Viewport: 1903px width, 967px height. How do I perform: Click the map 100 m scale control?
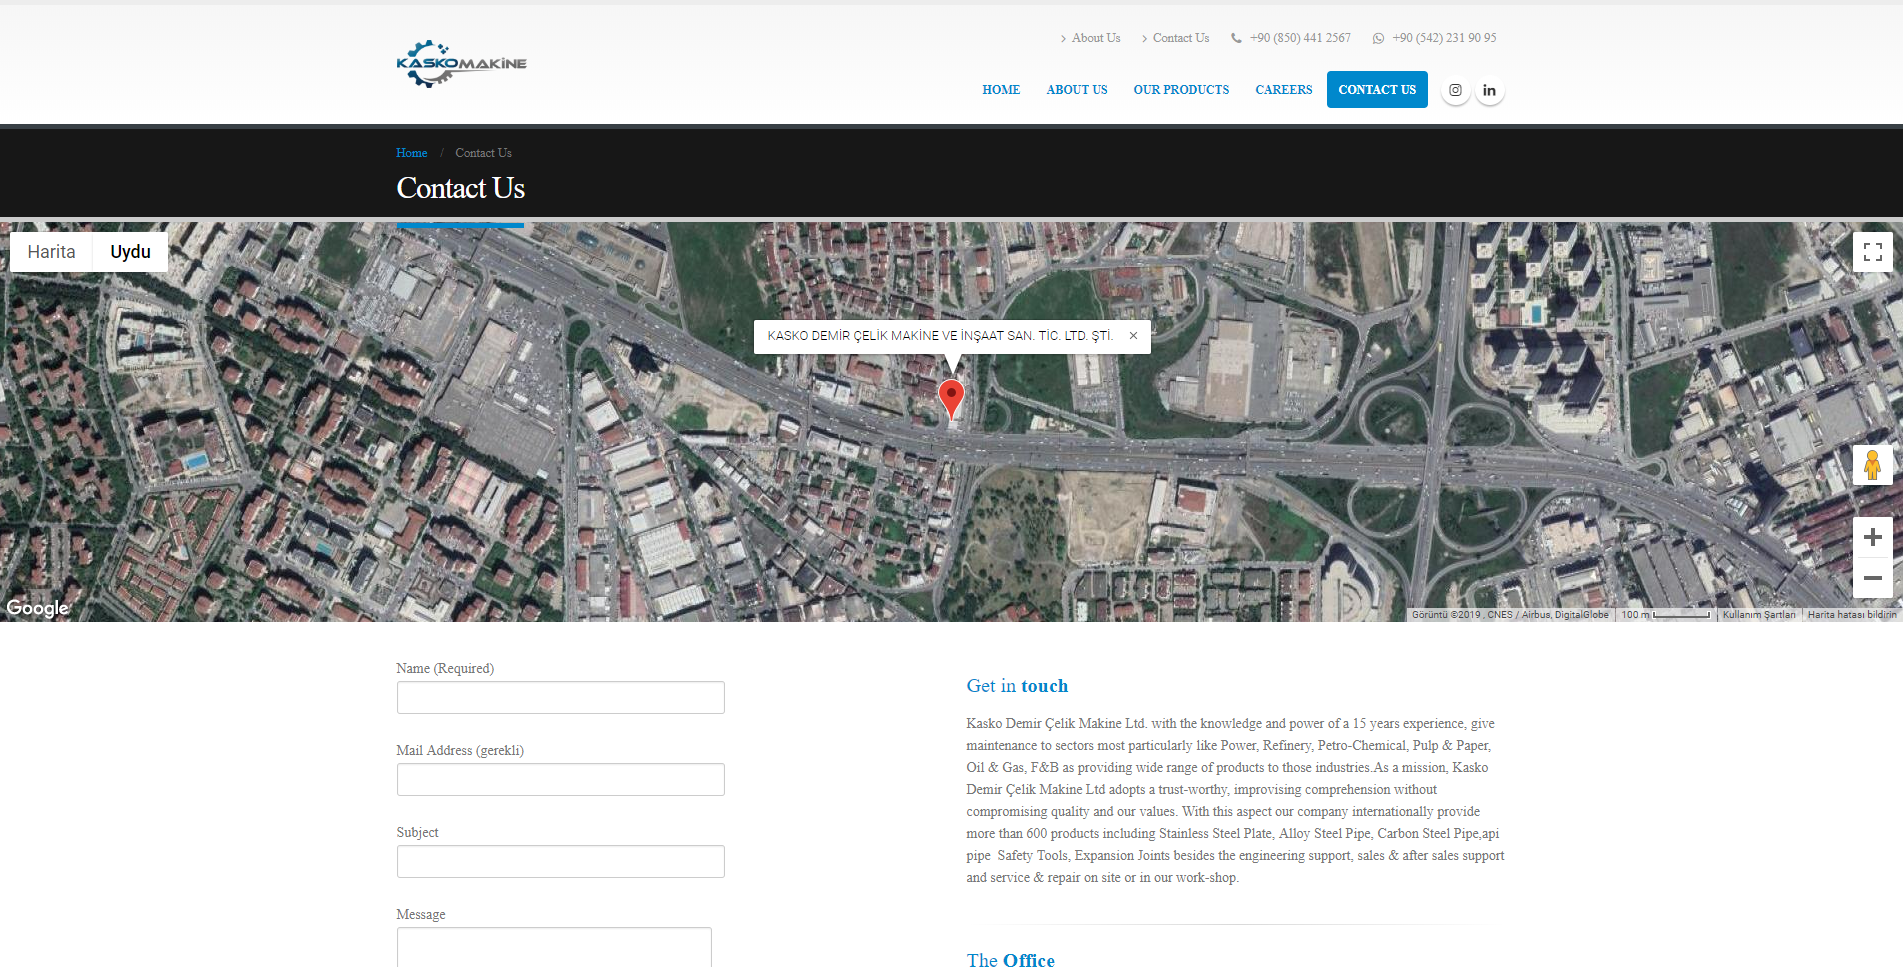click(1665, 615)
